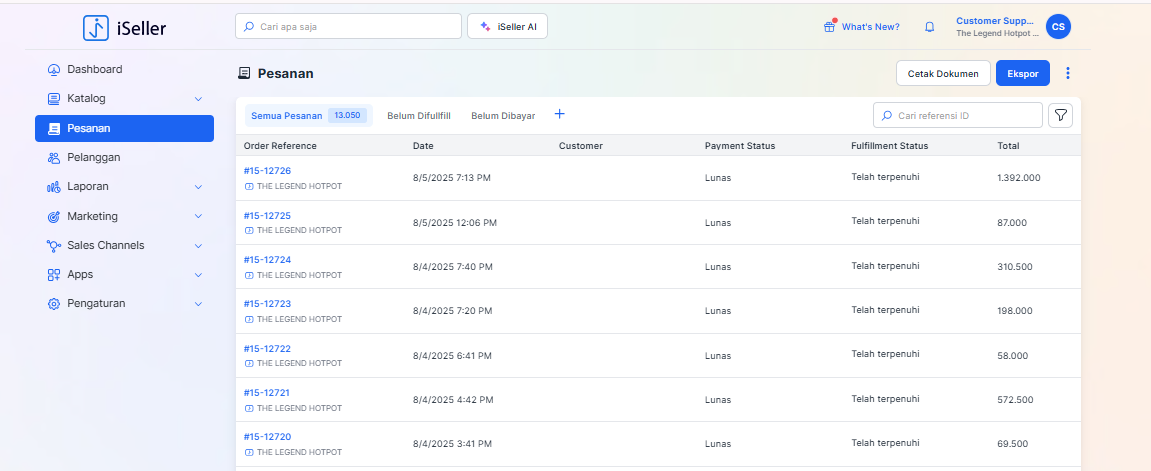
Task: Switch to Belum Difullfill tab
Action: (x=418, y=116)
